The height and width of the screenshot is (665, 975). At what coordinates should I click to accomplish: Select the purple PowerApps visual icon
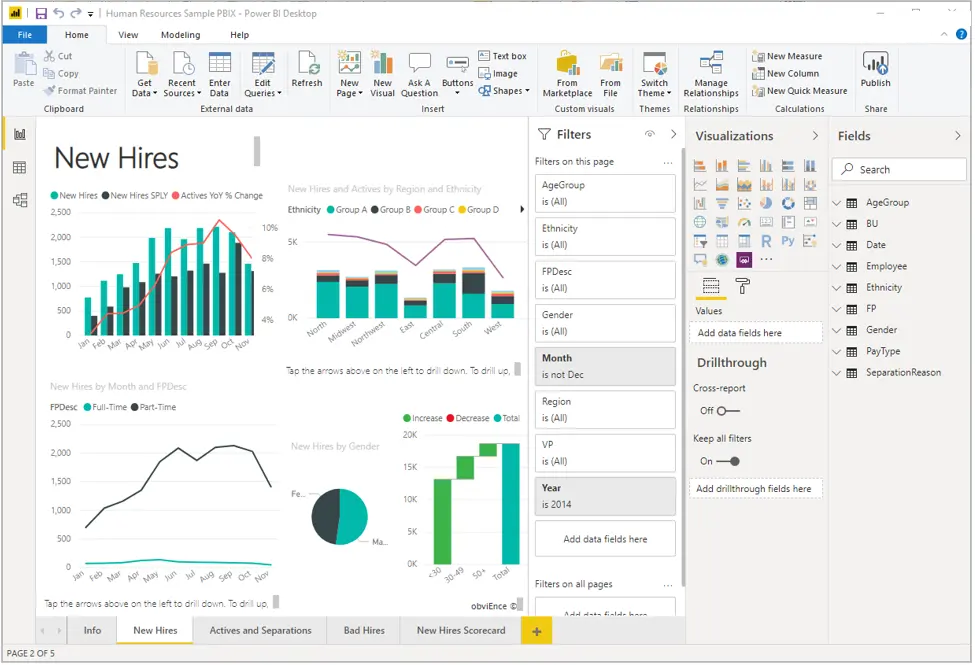point(744,259)
